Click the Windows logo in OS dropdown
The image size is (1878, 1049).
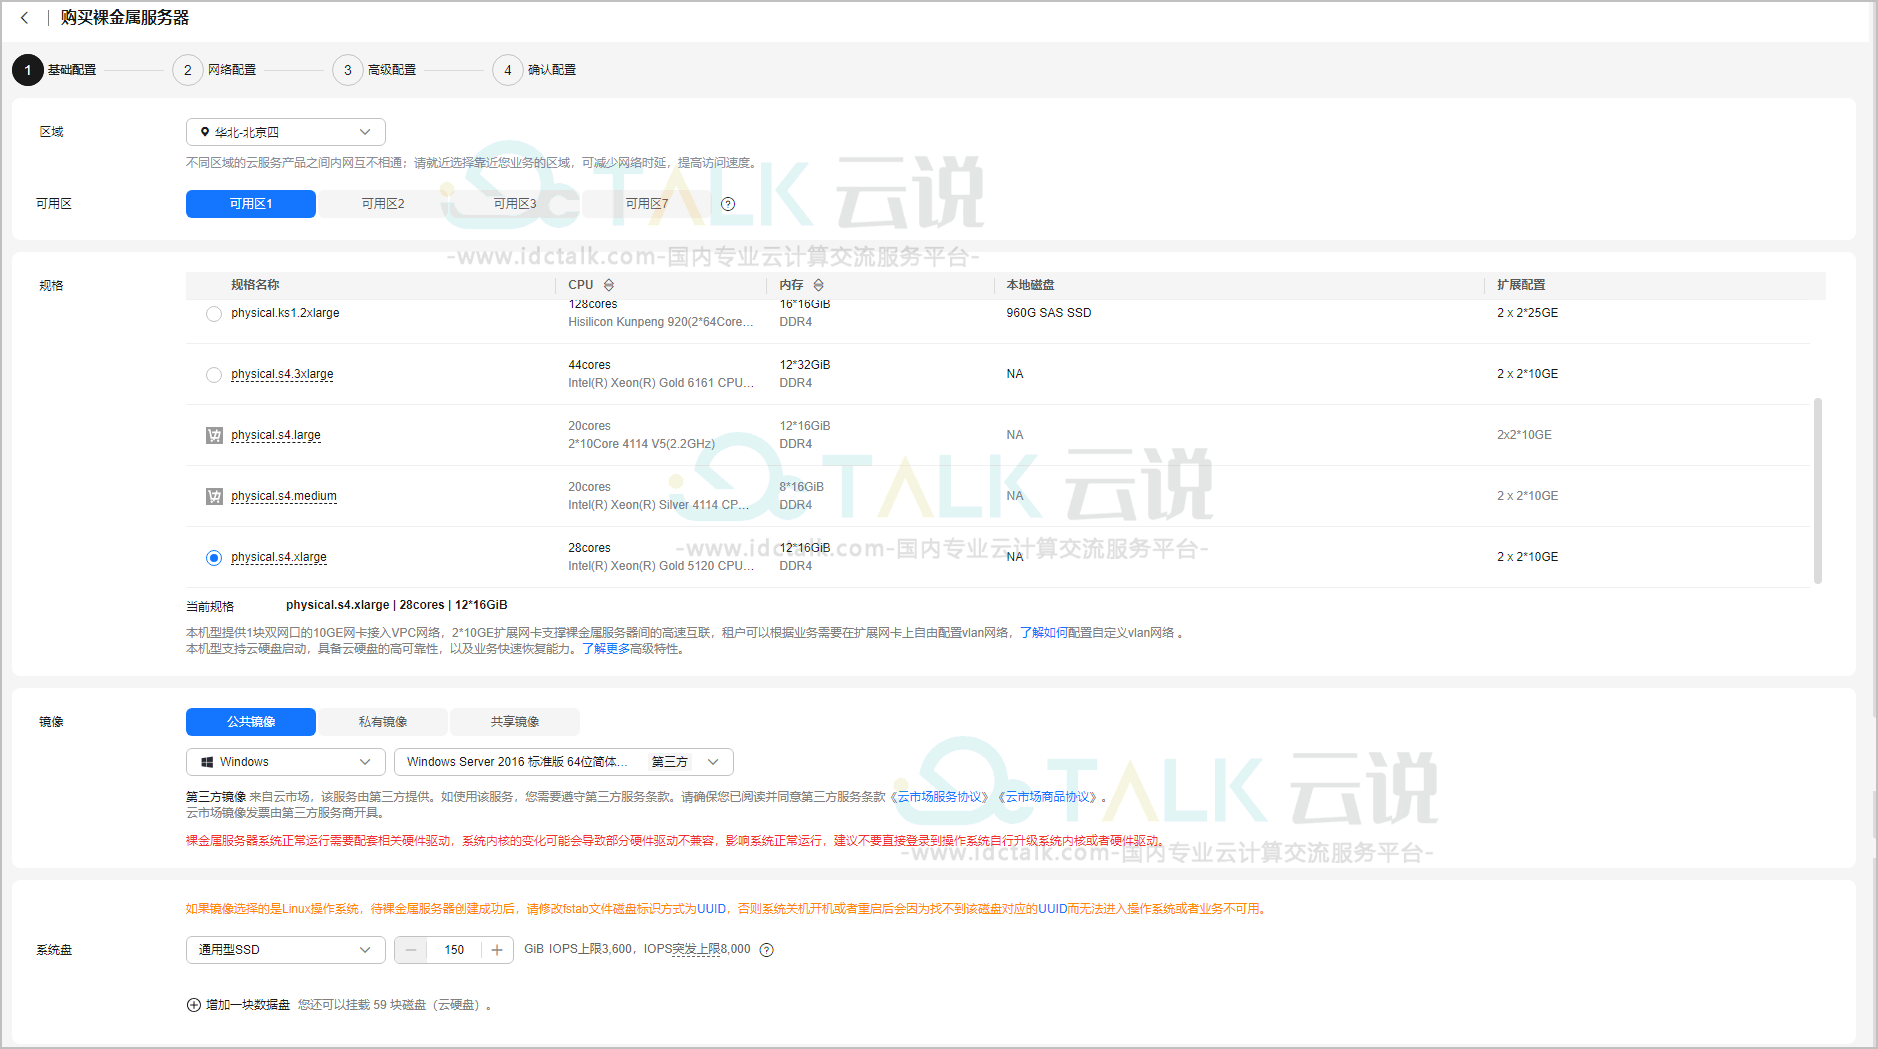207,762
